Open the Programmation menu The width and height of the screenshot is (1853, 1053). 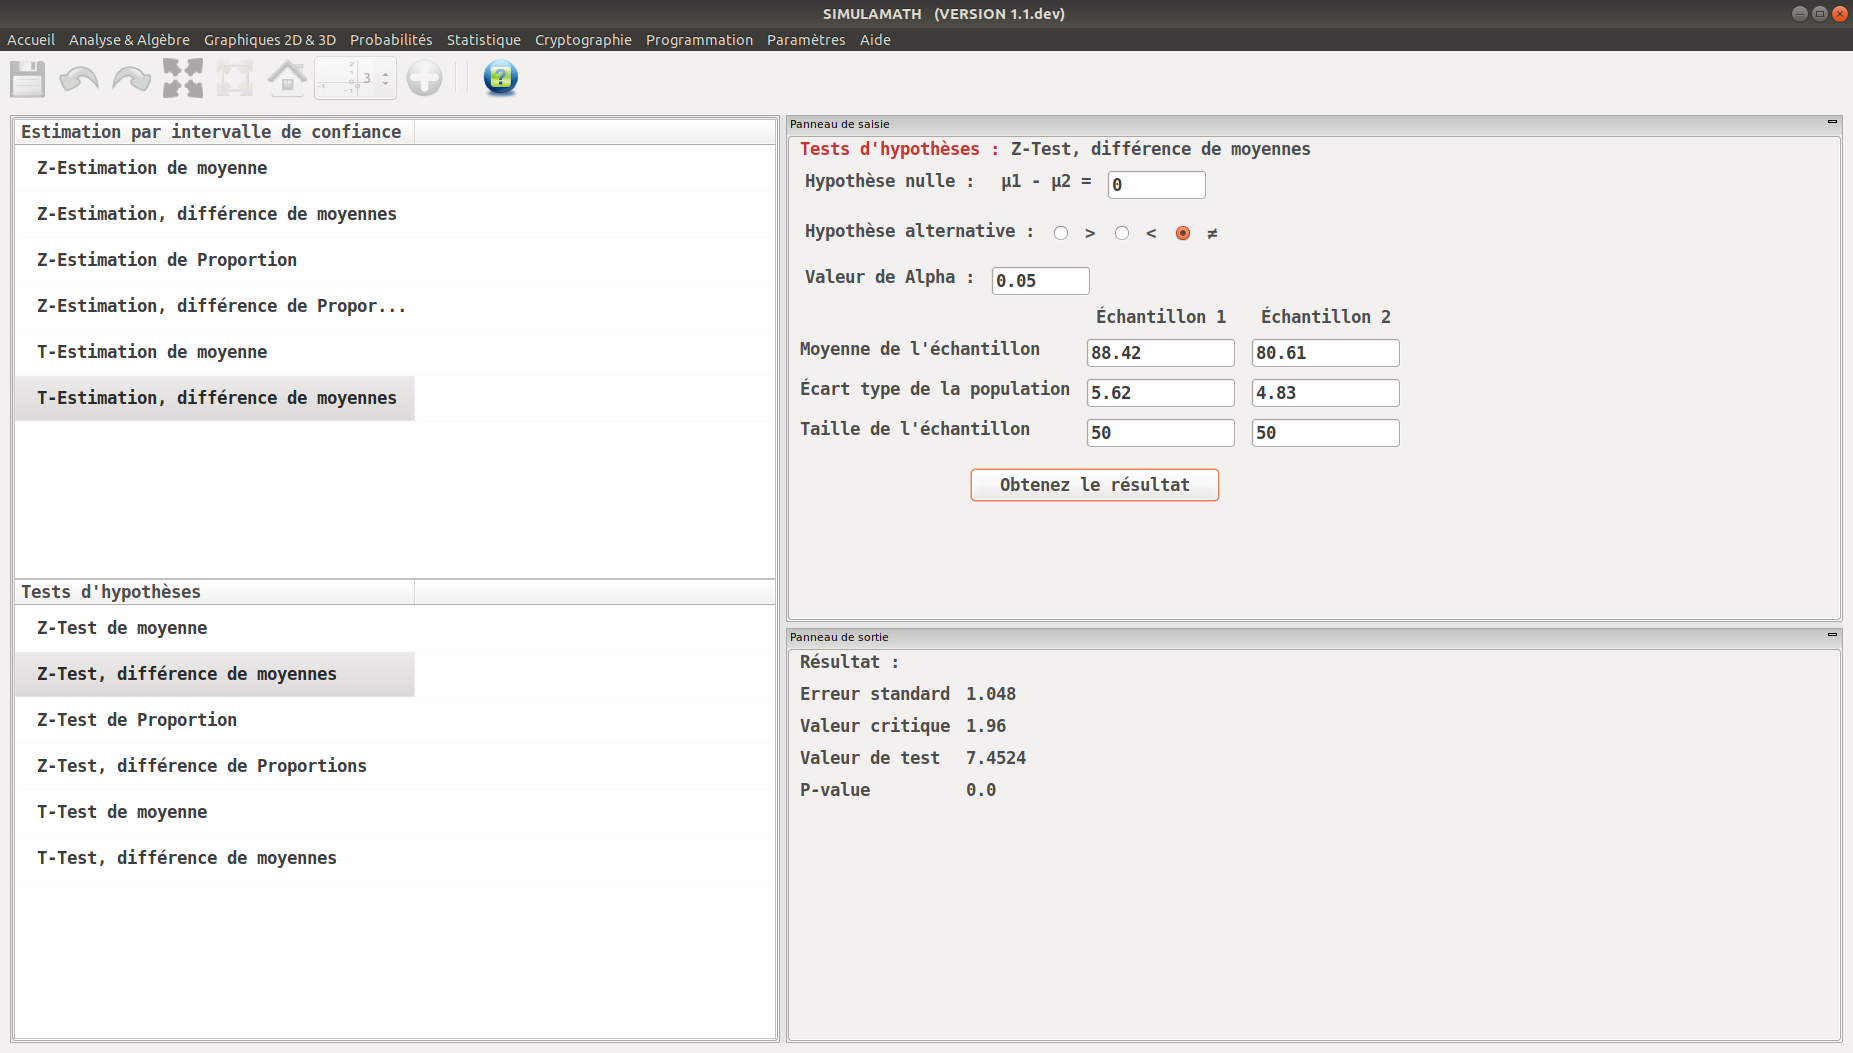click(x=699, y=40)
